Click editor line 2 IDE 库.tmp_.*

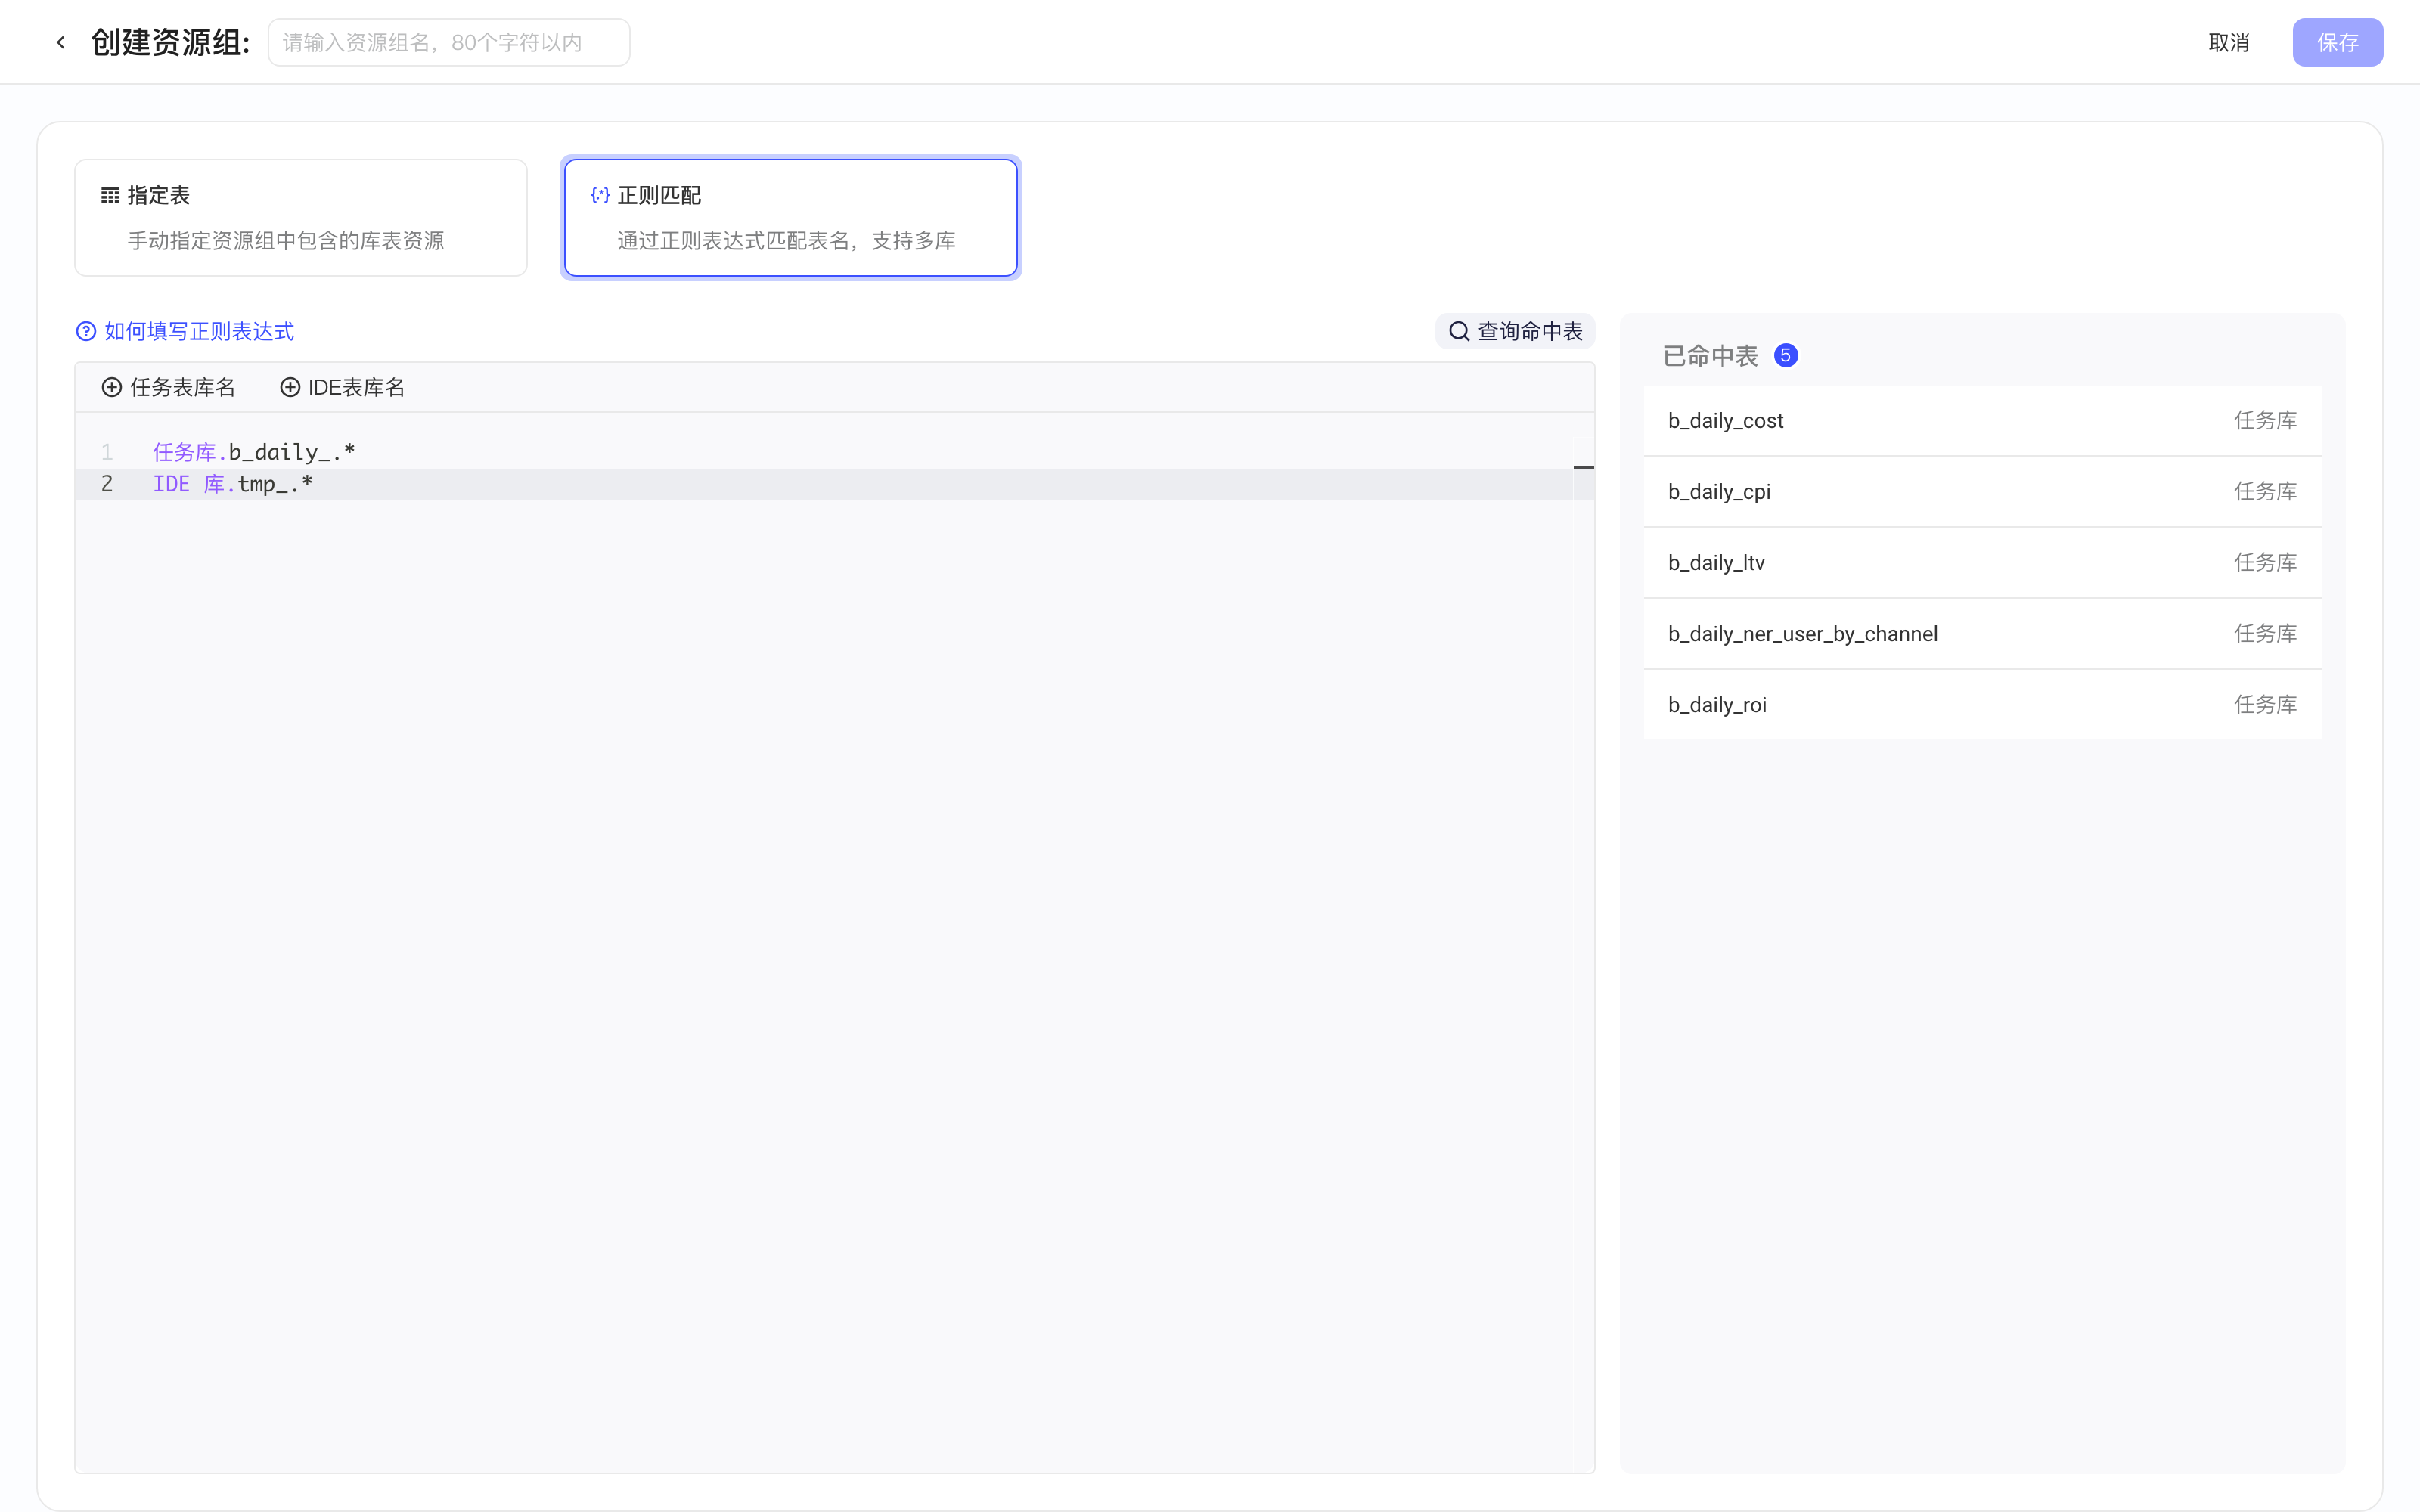click(233, 484)
